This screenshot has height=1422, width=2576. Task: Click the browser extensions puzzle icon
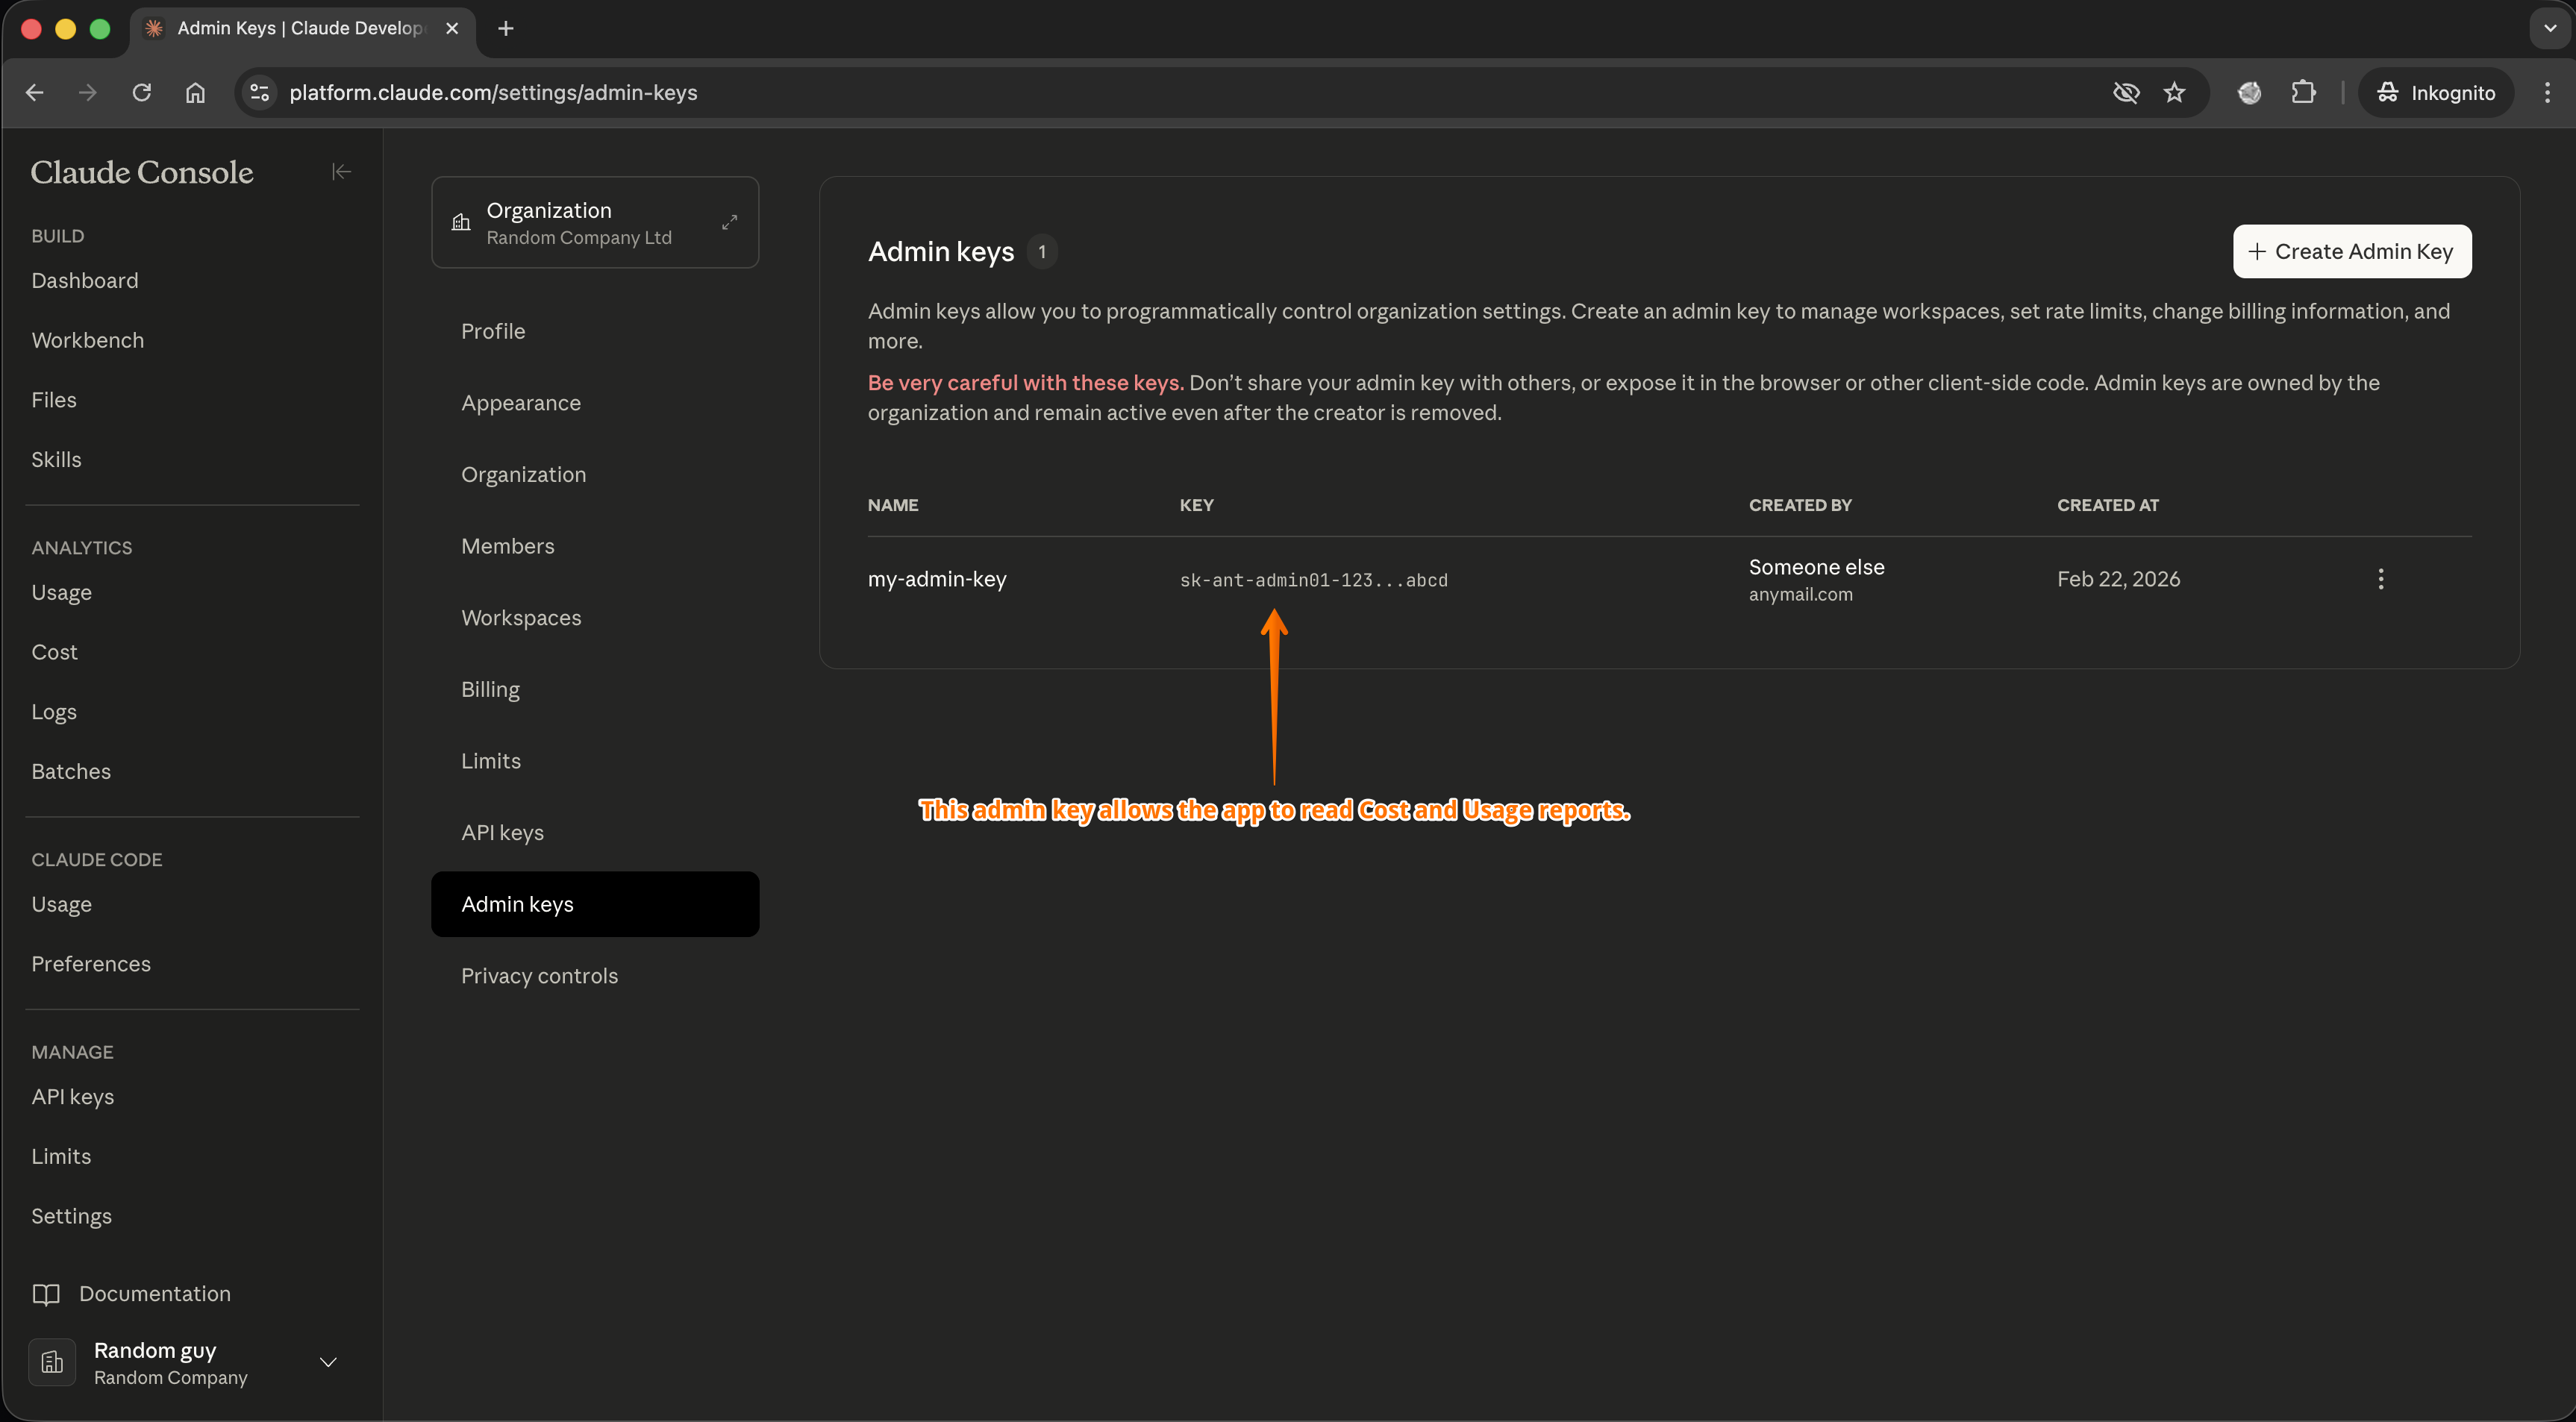(x=2304, y=92)
